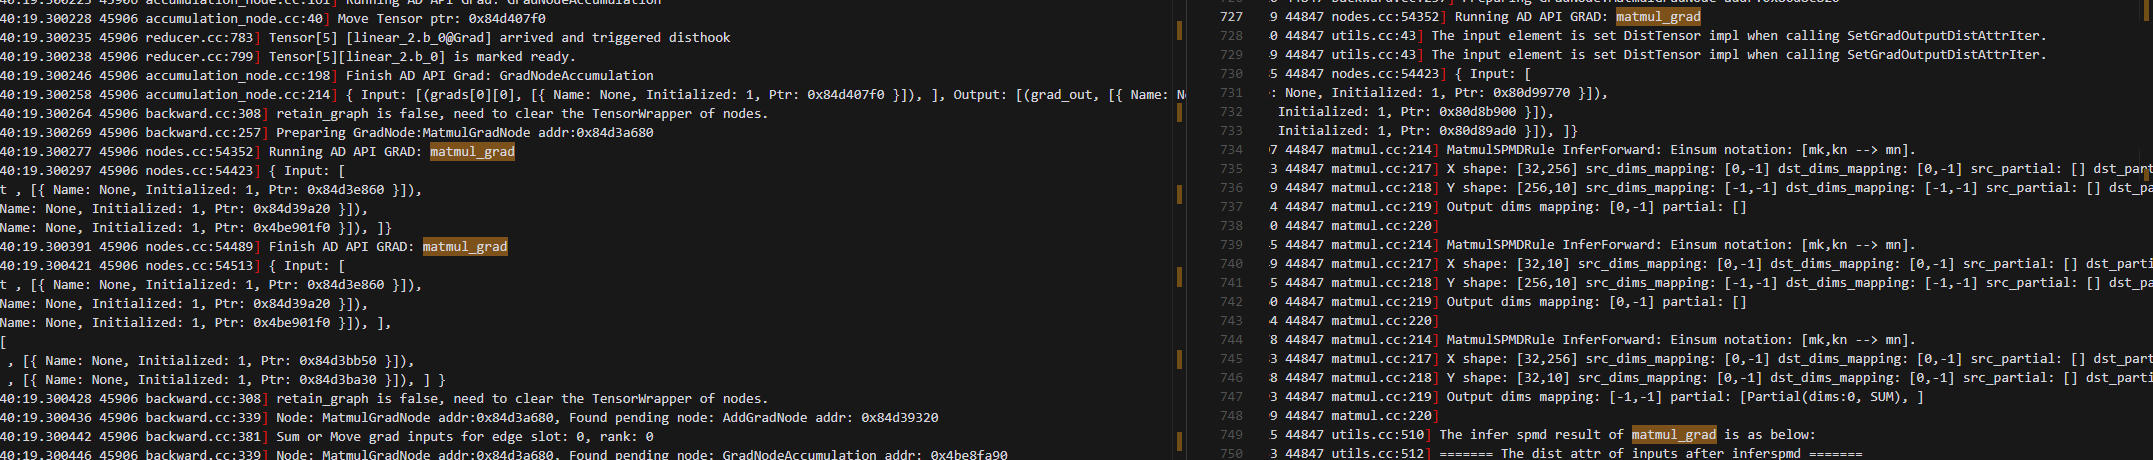
Task: Click line number 744 in the right gutter
Action: click(1231, 340)
